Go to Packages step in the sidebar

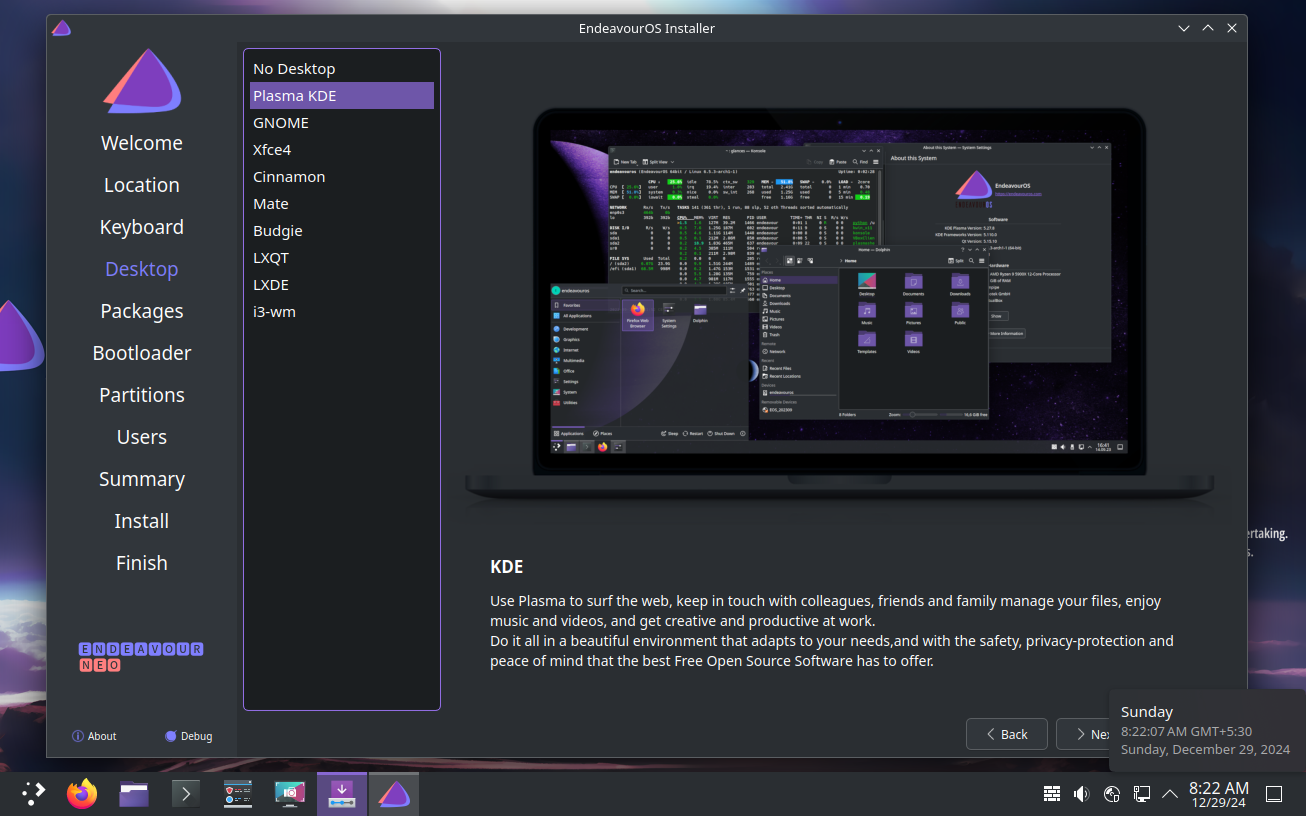tap(142, 311)
